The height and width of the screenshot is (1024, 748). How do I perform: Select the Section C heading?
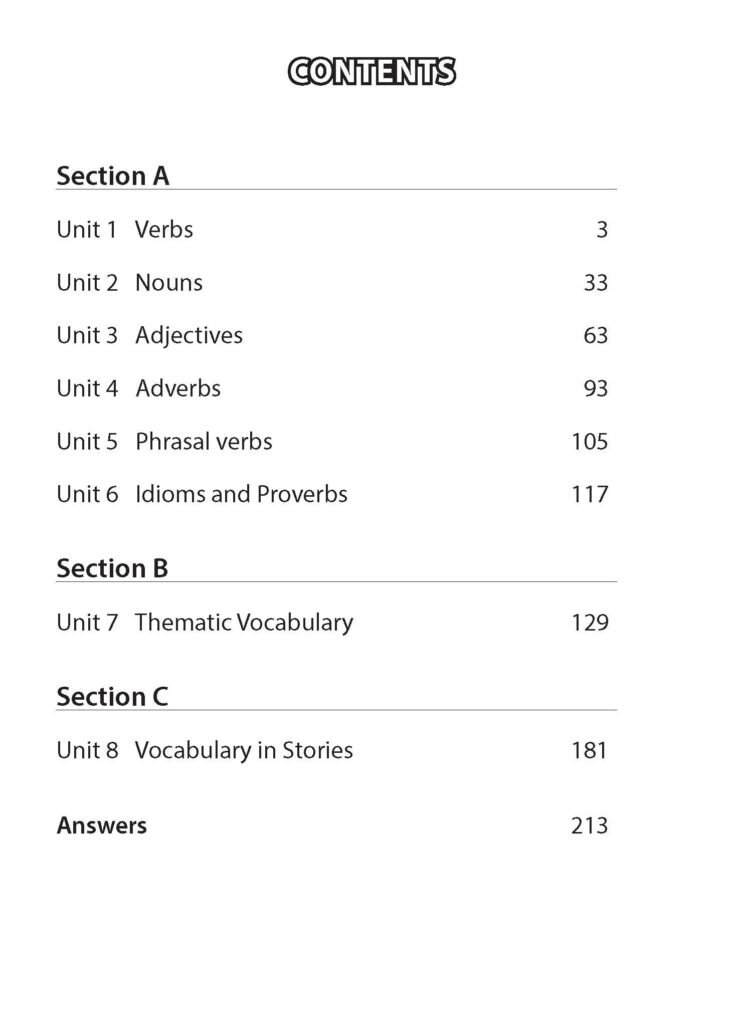coord(112,697)
